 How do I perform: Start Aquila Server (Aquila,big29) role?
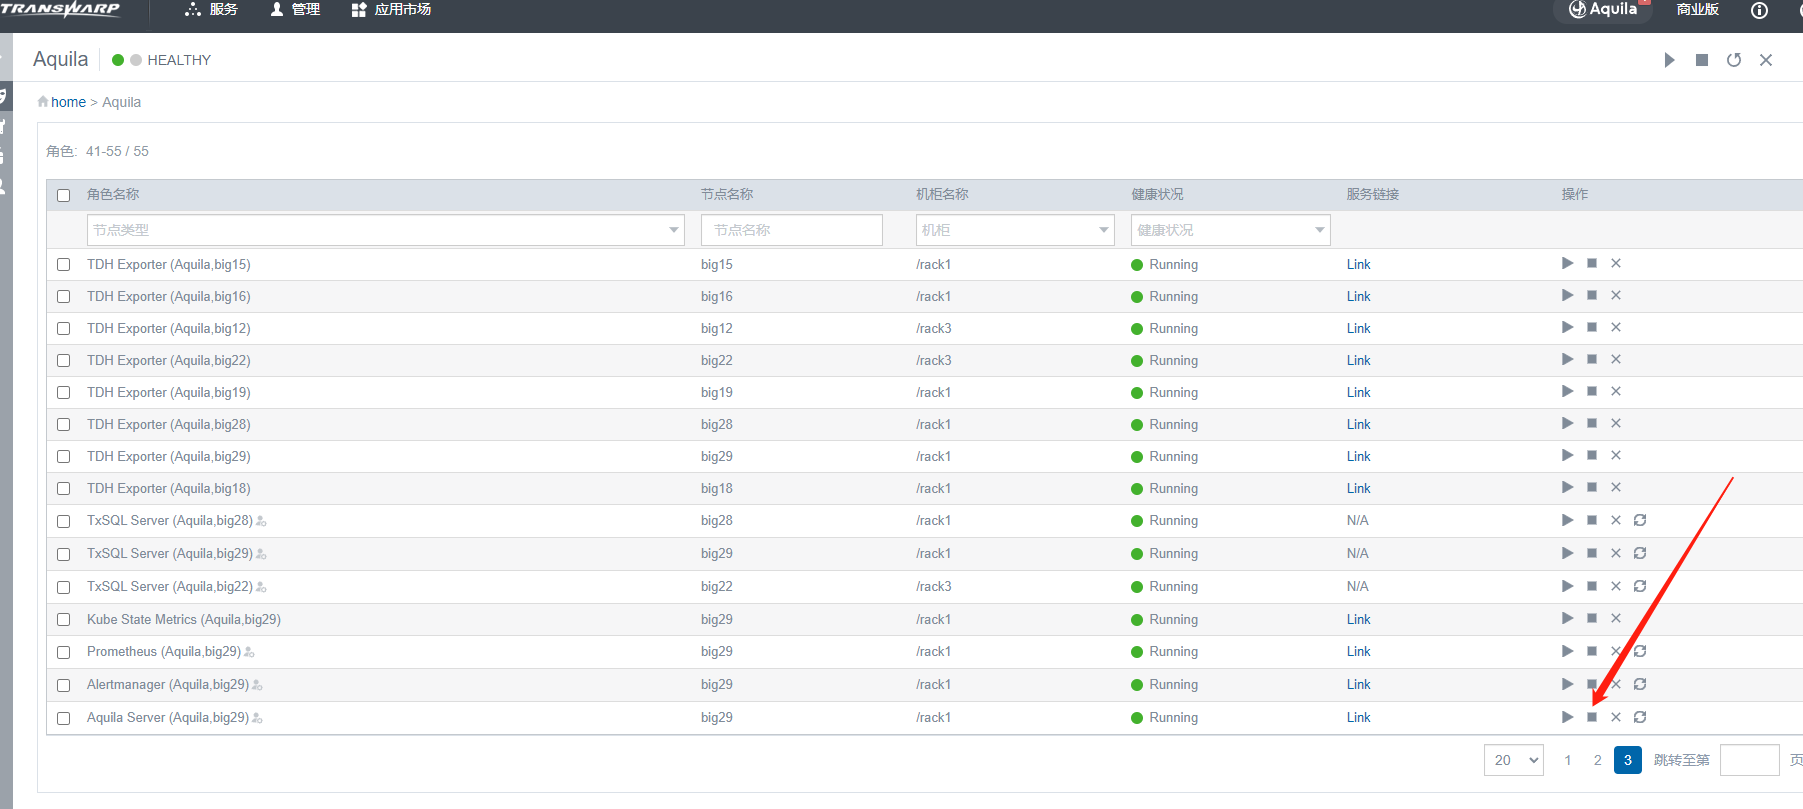point(1567,717)
